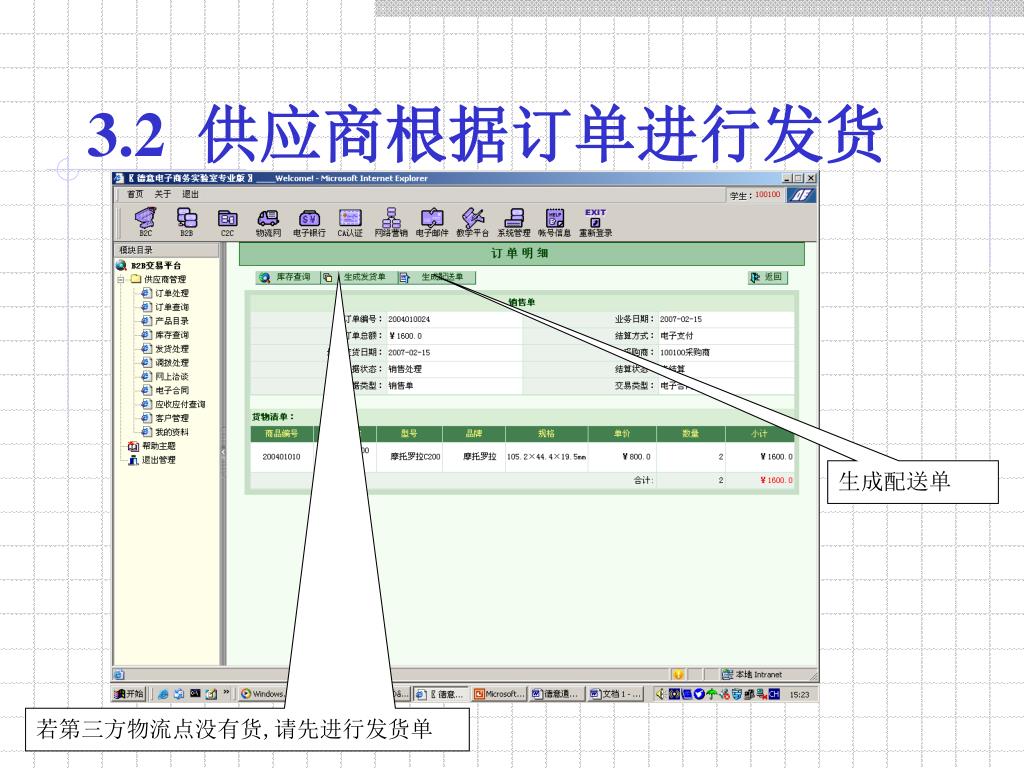The height and width of the screenshot is (768, 1024).
Task: Click the 模块目录 panel header
Action: pos(167,250)
